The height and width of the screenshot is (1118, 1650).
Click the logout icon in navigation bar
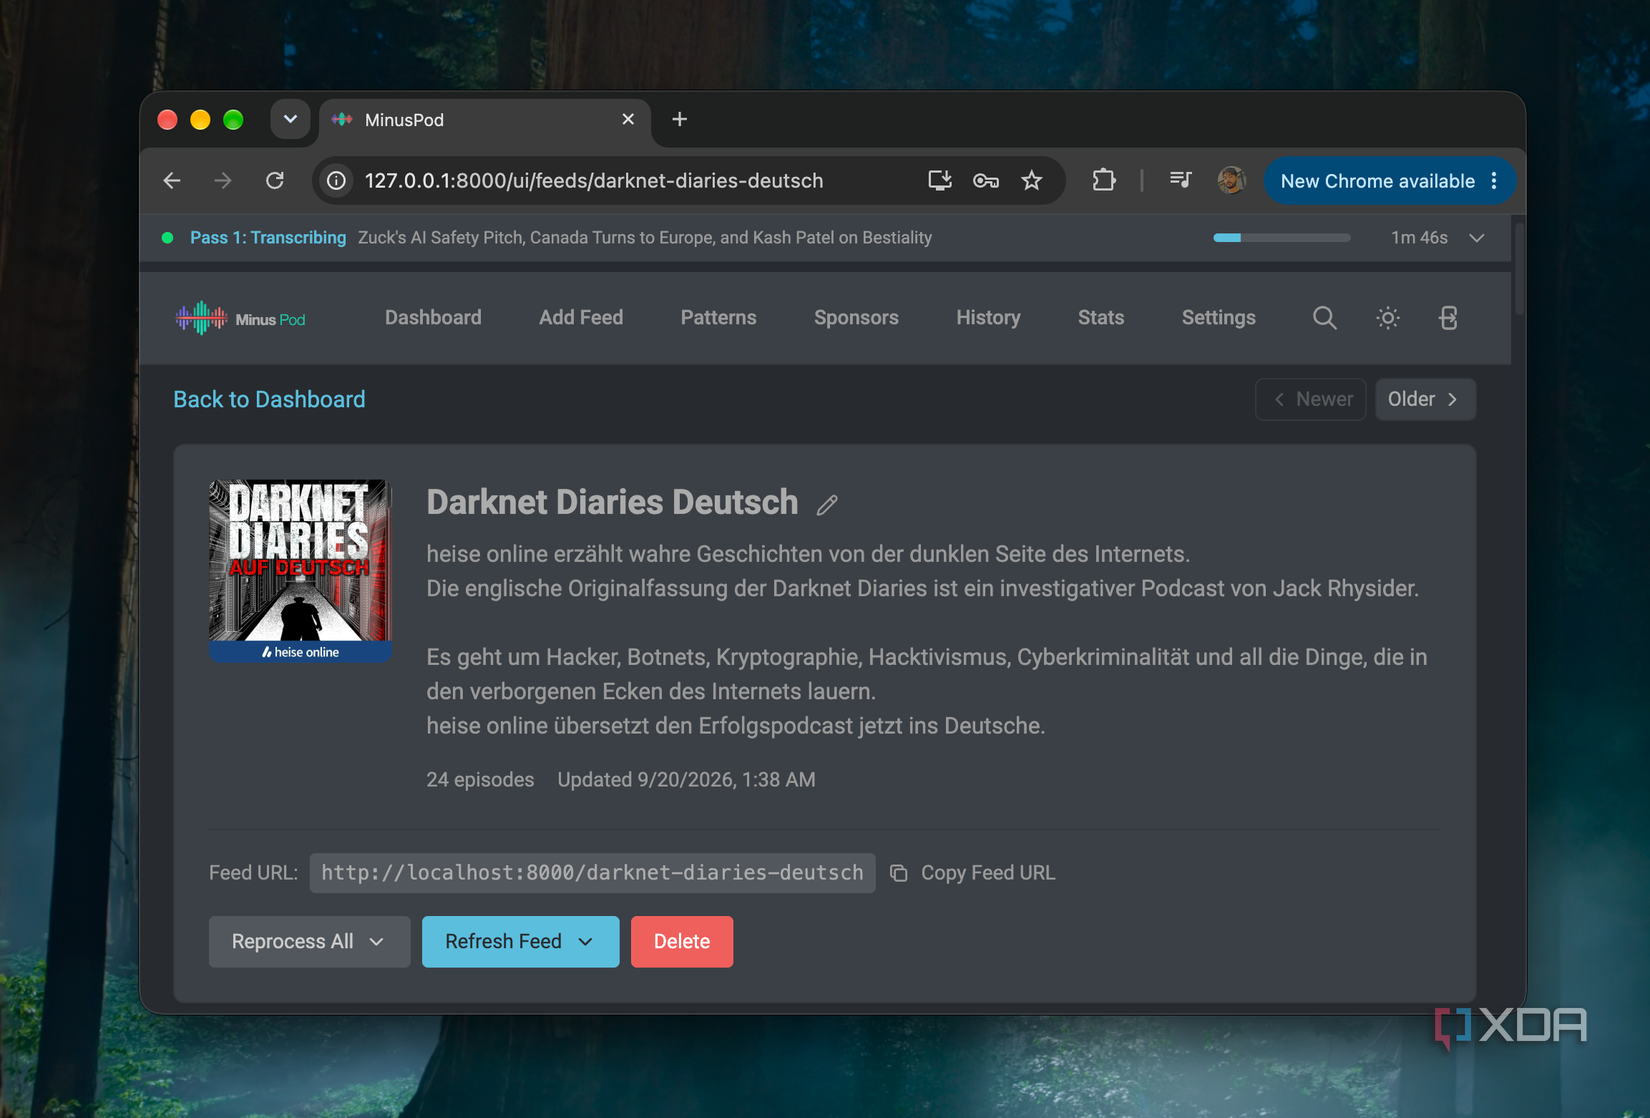click(x=1448, y=318)
